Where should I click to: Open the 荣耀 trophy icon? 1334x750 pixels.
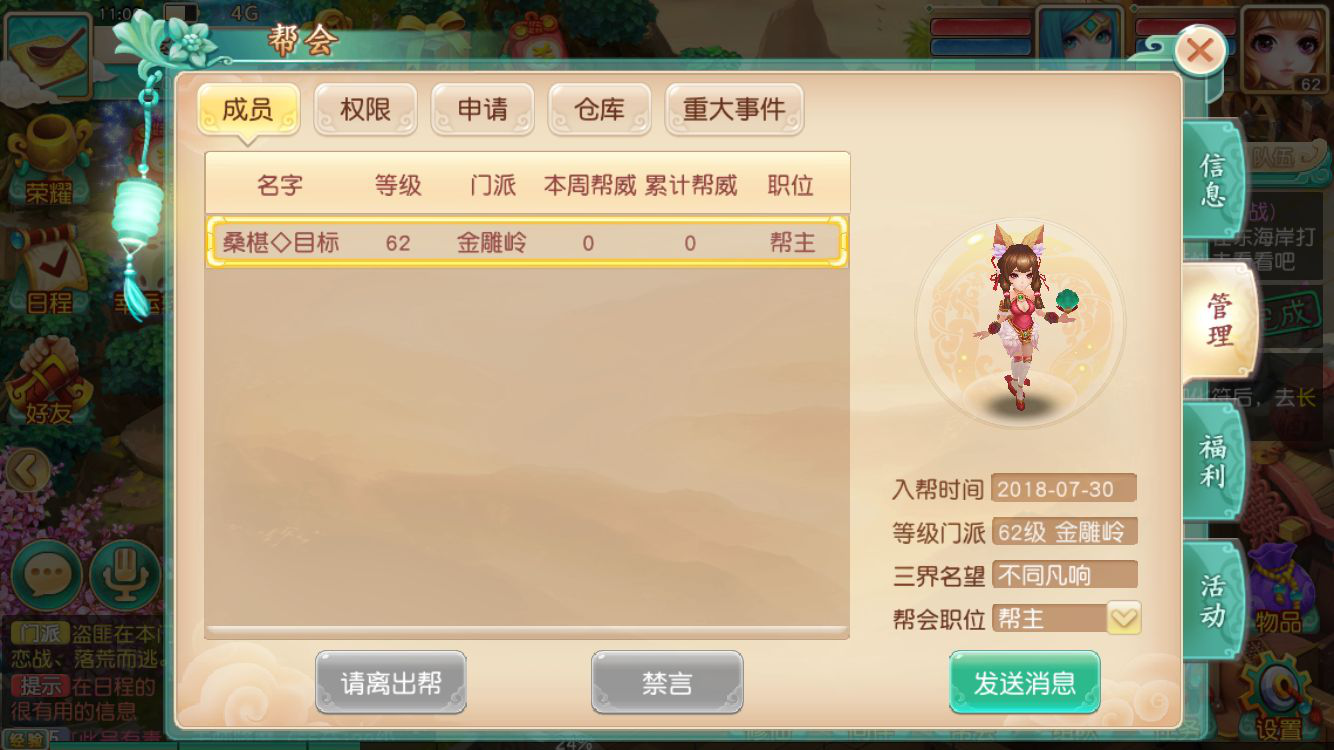click(48, 160)
